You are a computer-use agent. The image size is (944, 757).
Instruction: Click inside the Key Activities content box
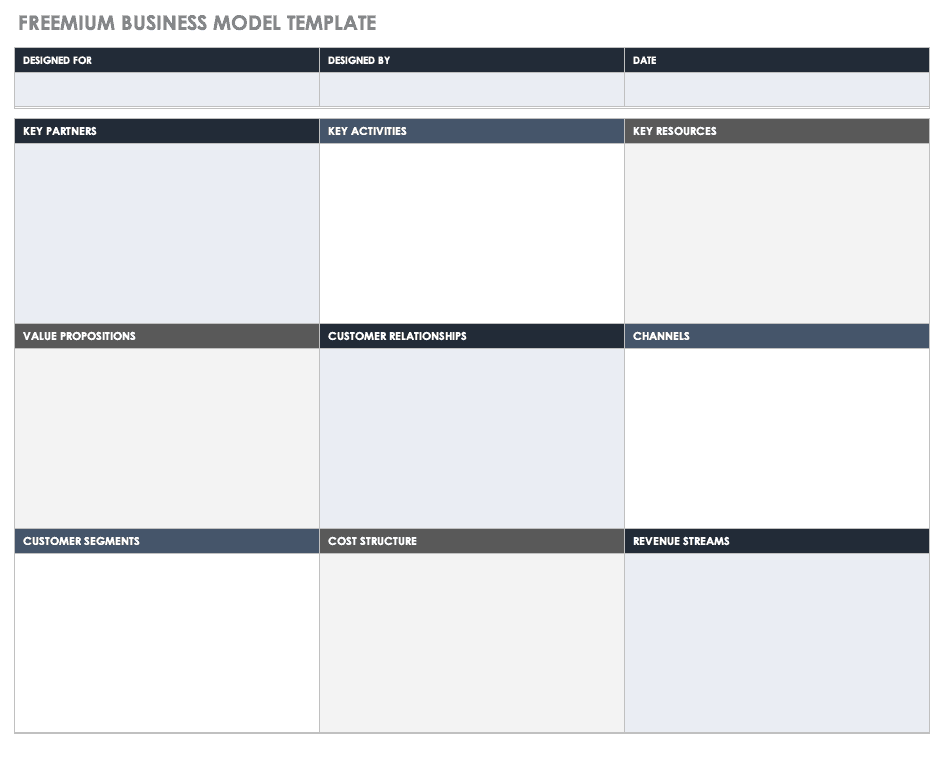pos(472,233)
